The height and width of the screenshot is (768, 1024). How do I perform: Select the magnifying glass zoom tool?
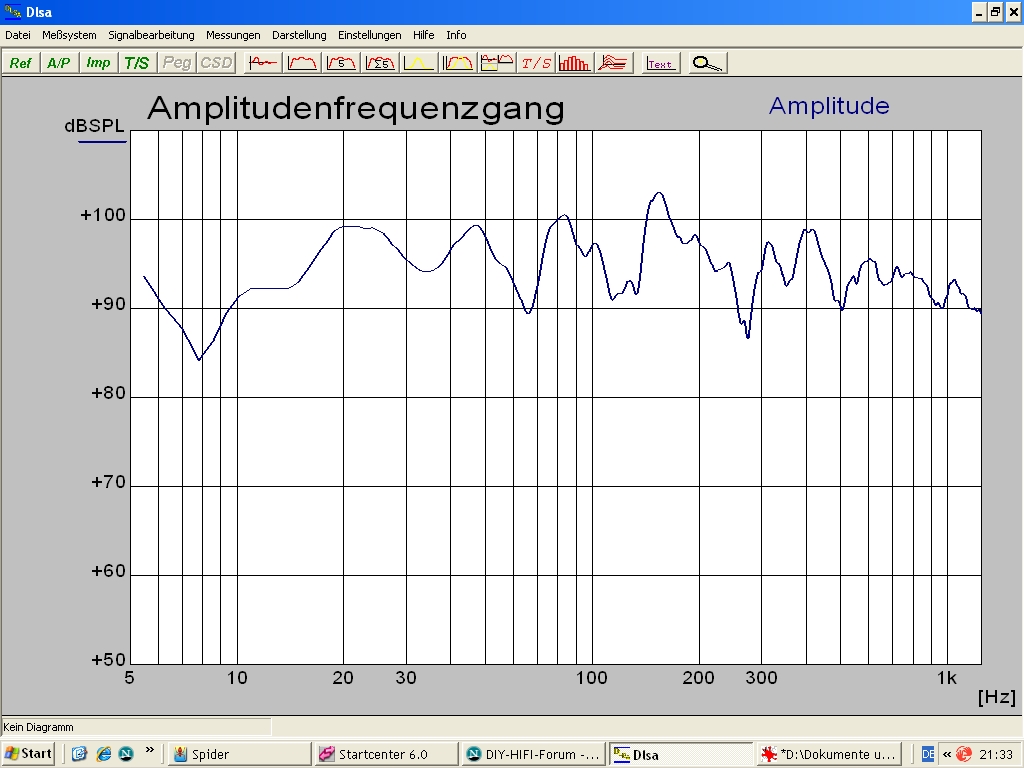pyautogui.click(x=707, y=63)
